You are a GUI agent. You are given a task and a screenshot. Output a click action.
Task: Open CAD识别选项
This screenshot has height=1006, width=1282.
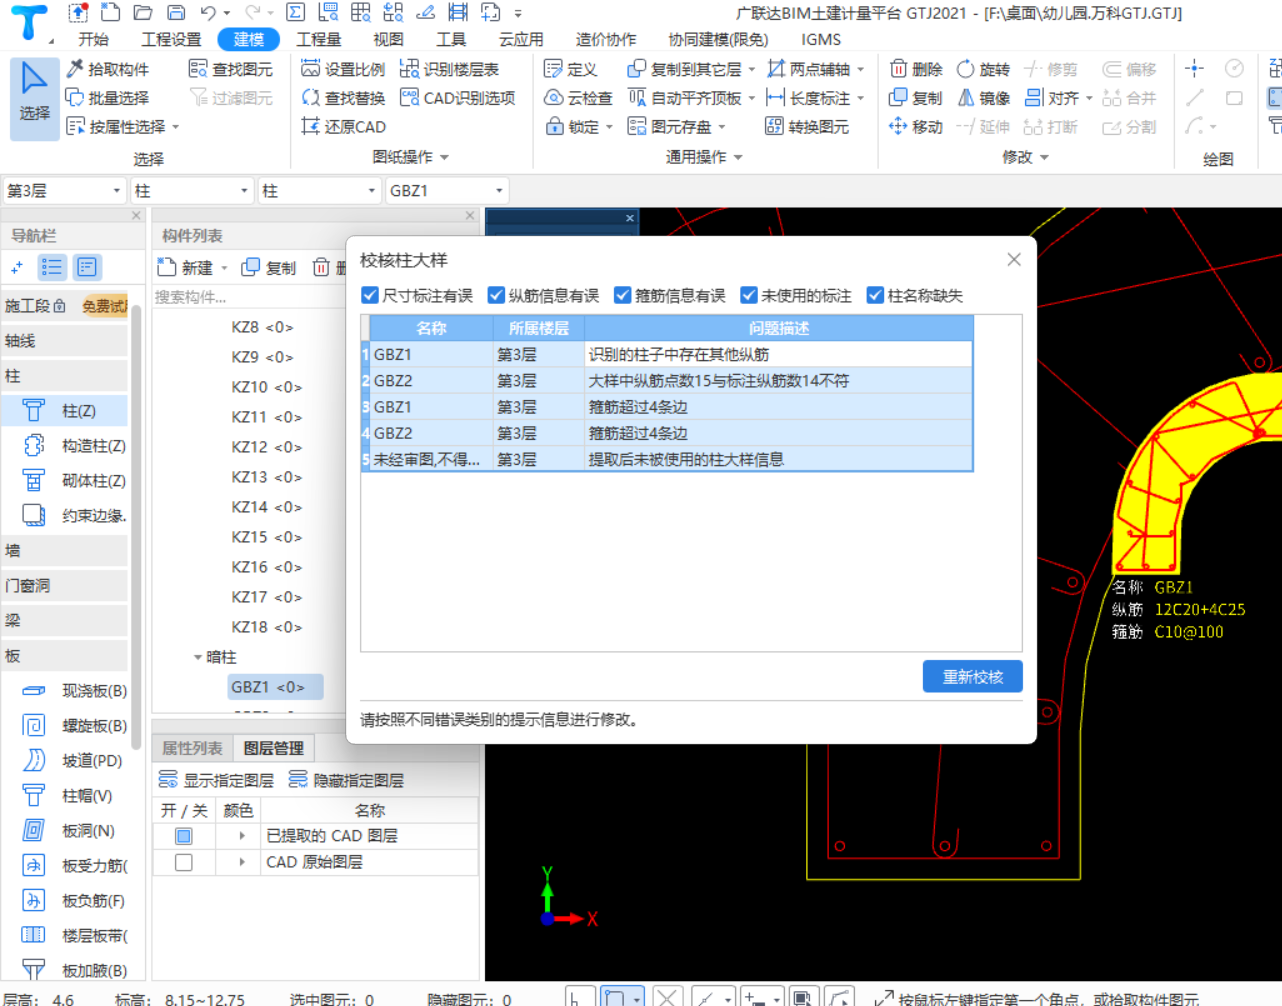click(x=457, y=98)
